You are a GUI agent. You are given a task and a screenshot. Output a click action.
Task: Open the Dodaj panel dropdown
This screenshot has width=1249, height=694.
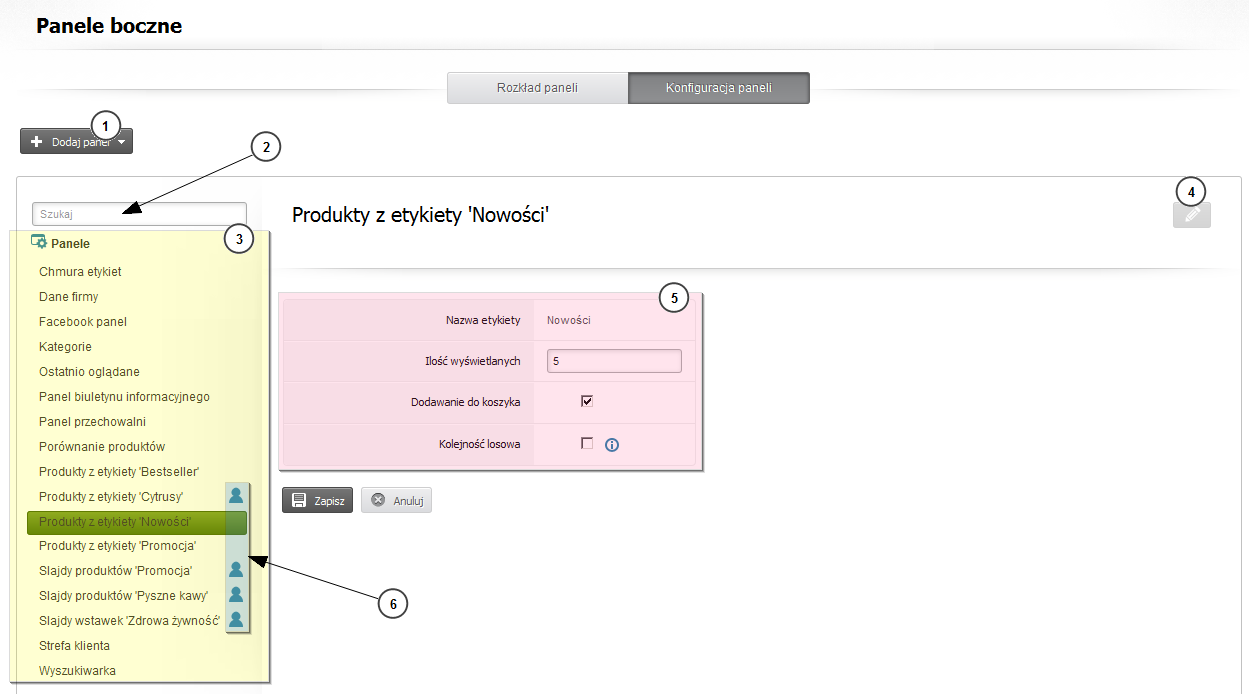point(76,142)
